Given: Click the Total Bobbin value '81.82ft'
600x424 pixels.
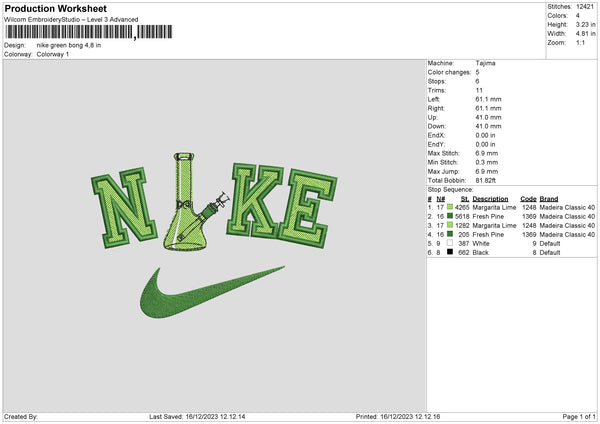Looking at the screenshot, I should point(486,180).
